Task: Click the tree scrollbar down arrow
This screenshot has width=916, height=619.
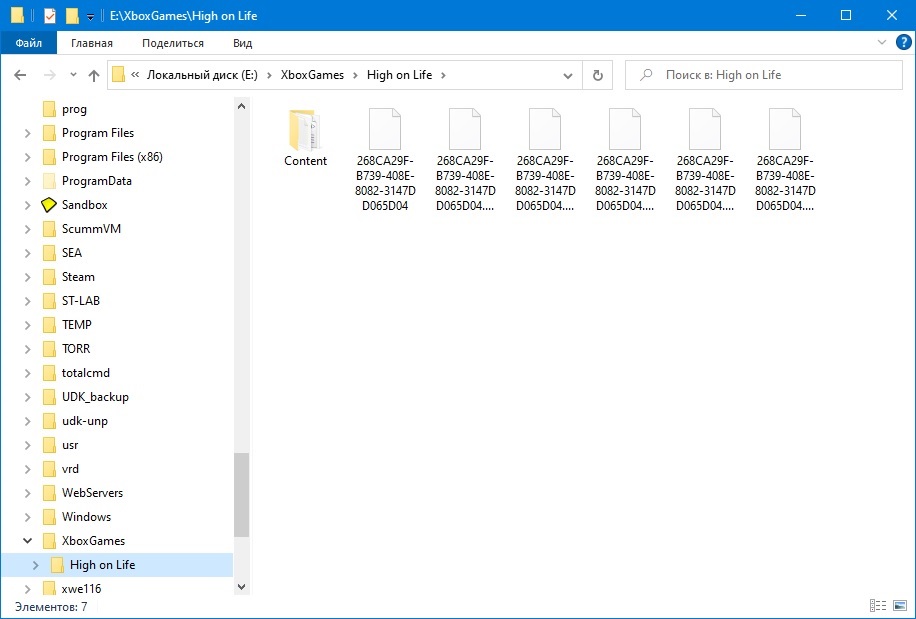Action: point(242,586)
